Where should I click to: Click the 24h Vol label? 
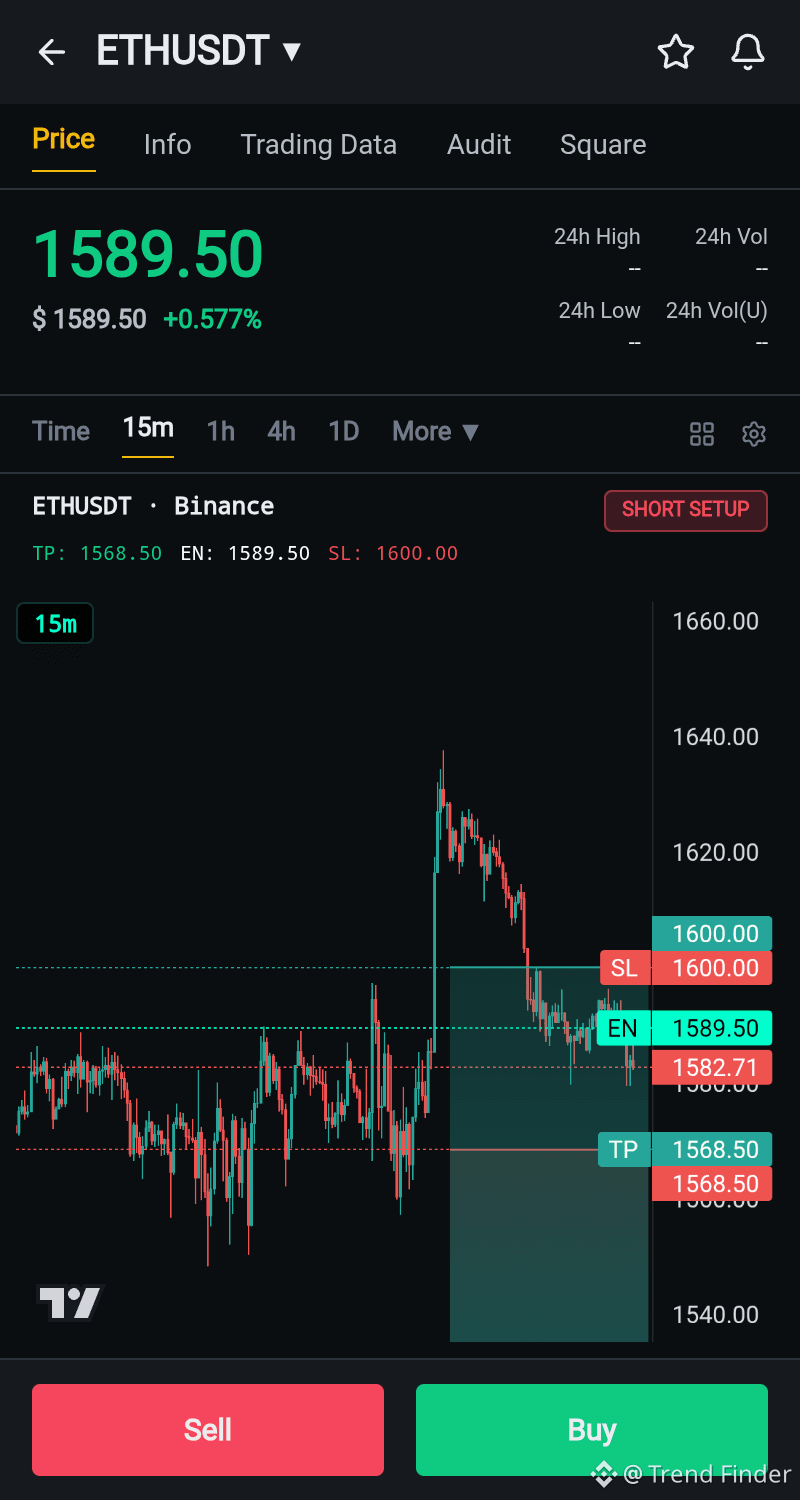pyautogui.click(x=731, y=237)
